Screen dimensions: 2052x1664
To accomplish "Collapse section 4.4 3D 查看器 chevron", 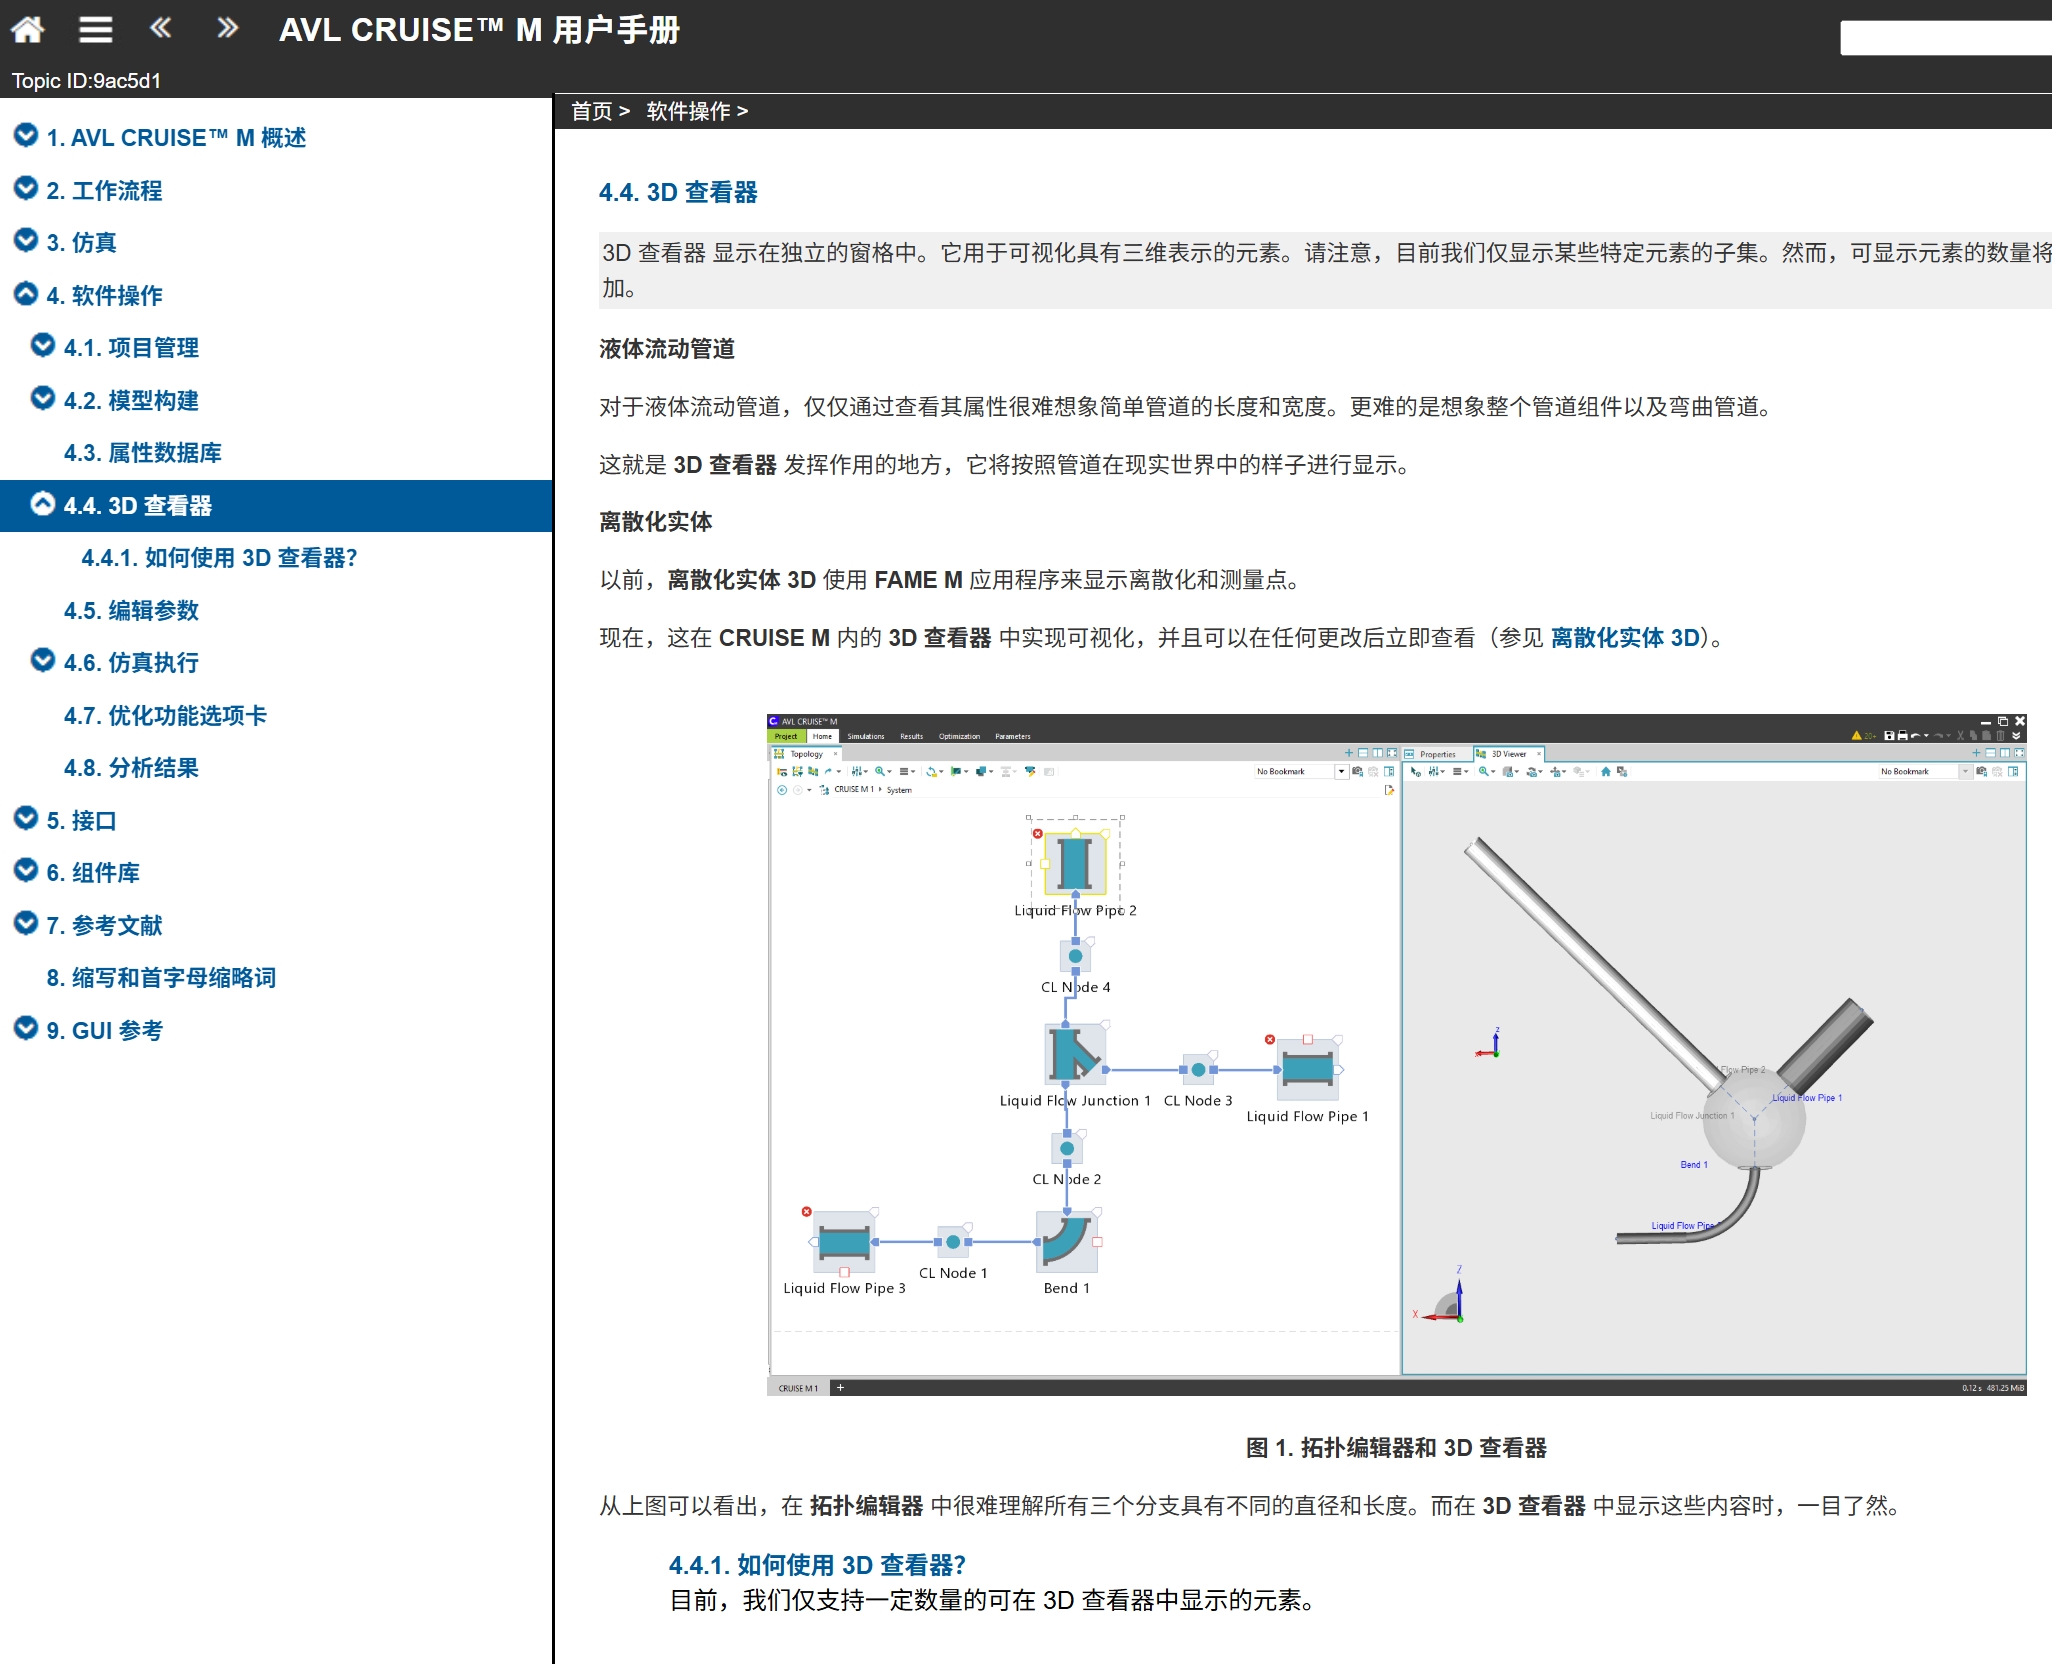I will point(43,503).
